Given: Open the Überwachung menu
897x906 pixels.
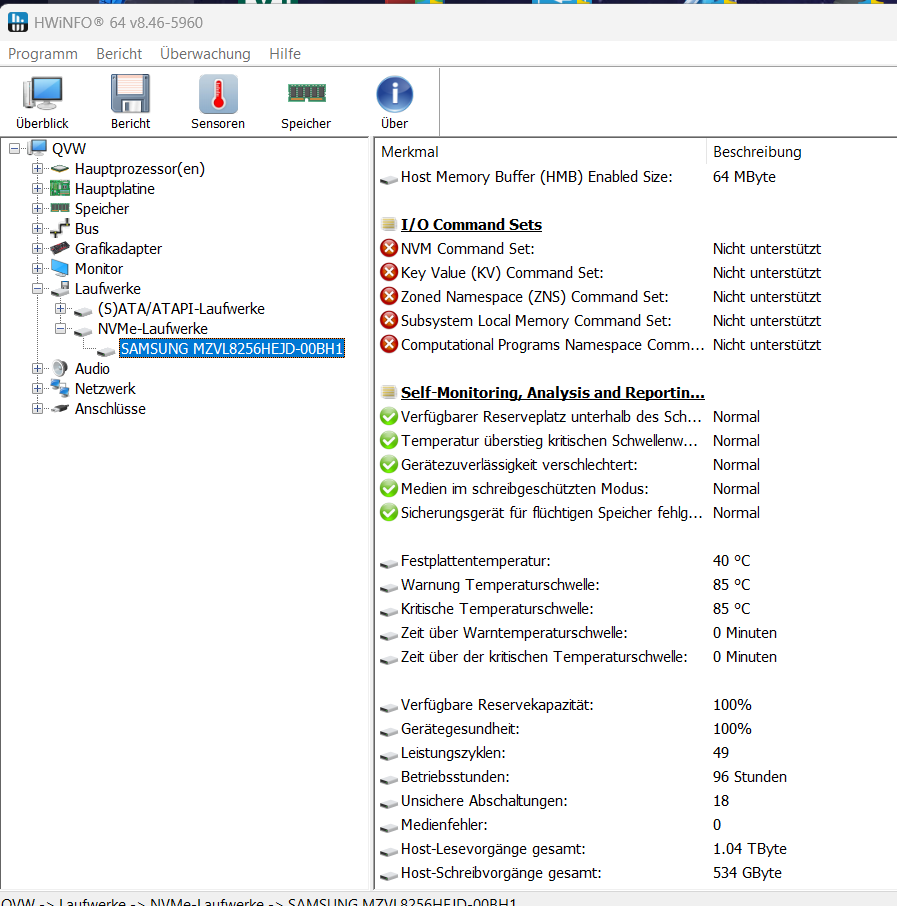Looking at the screenshot, I should coord(205,54).
